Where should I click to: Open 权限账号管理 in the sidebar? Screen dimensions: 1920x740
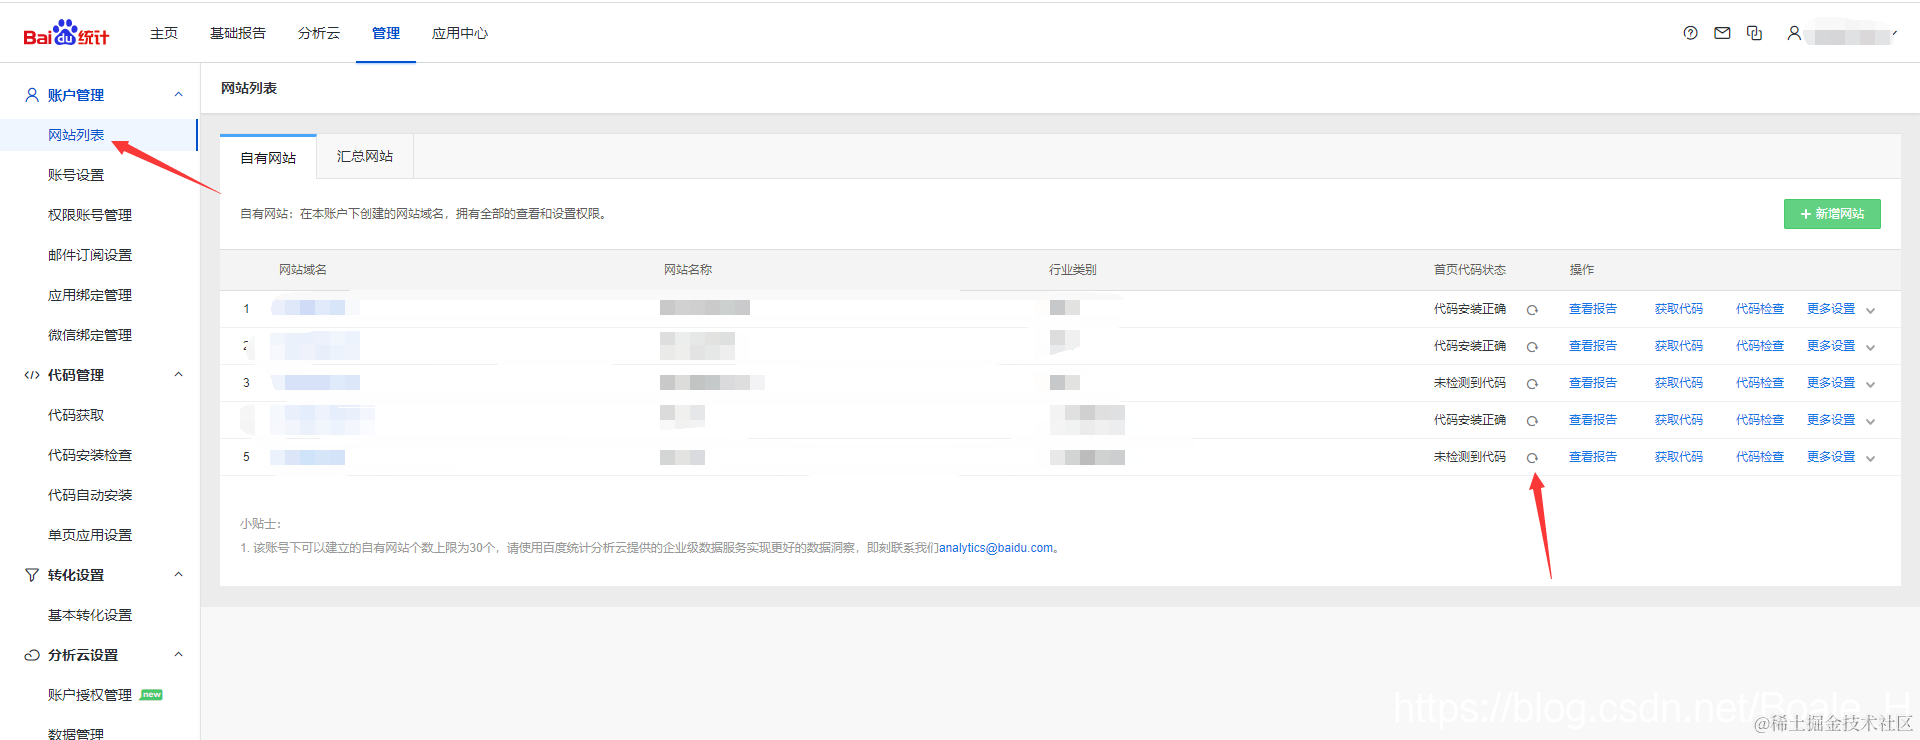pyautogui.click(x=90, y=215)
